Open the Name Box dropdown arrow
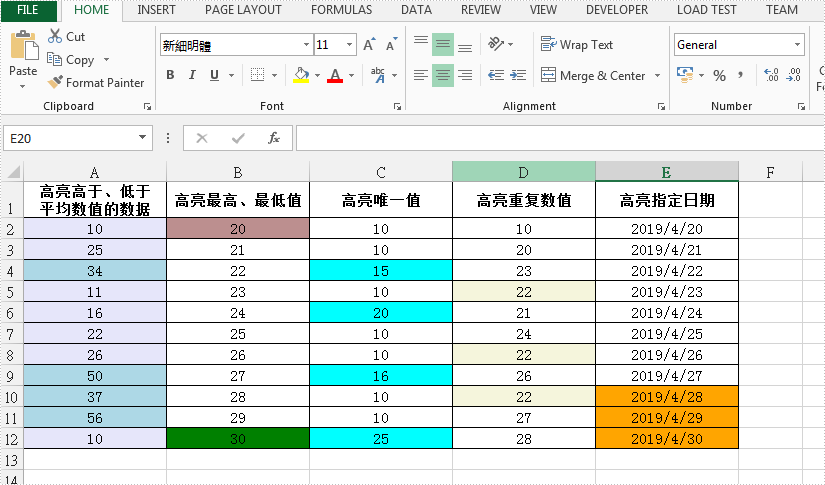The width and height of the screenshot is (825, 485). coord(143,138)
